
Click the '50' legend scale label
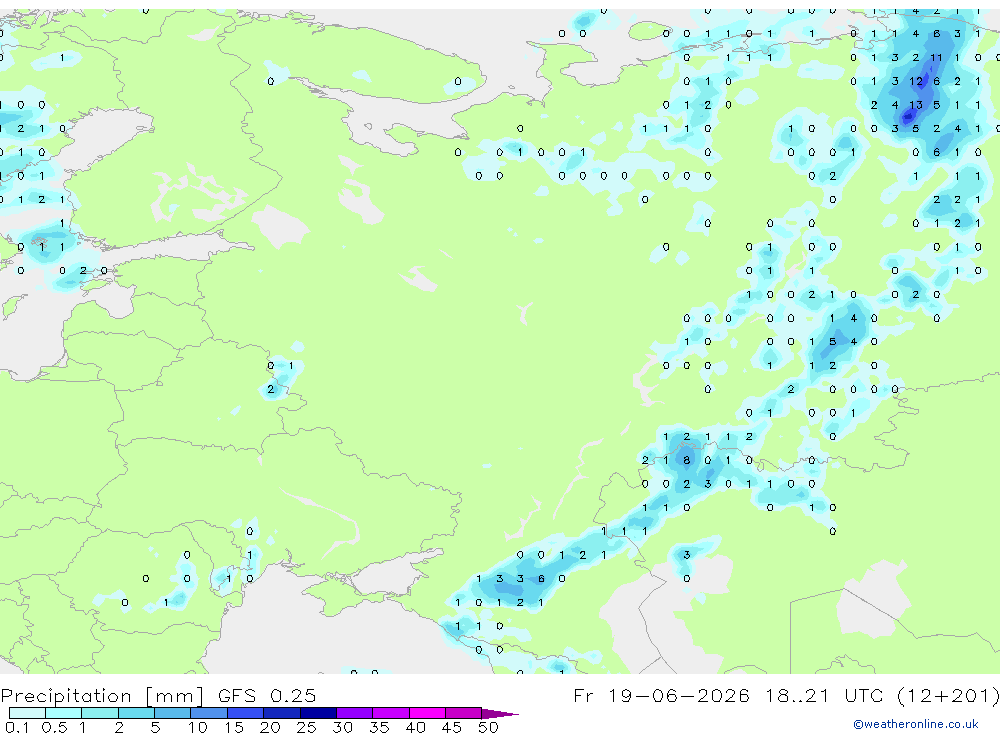coord(489,727)
